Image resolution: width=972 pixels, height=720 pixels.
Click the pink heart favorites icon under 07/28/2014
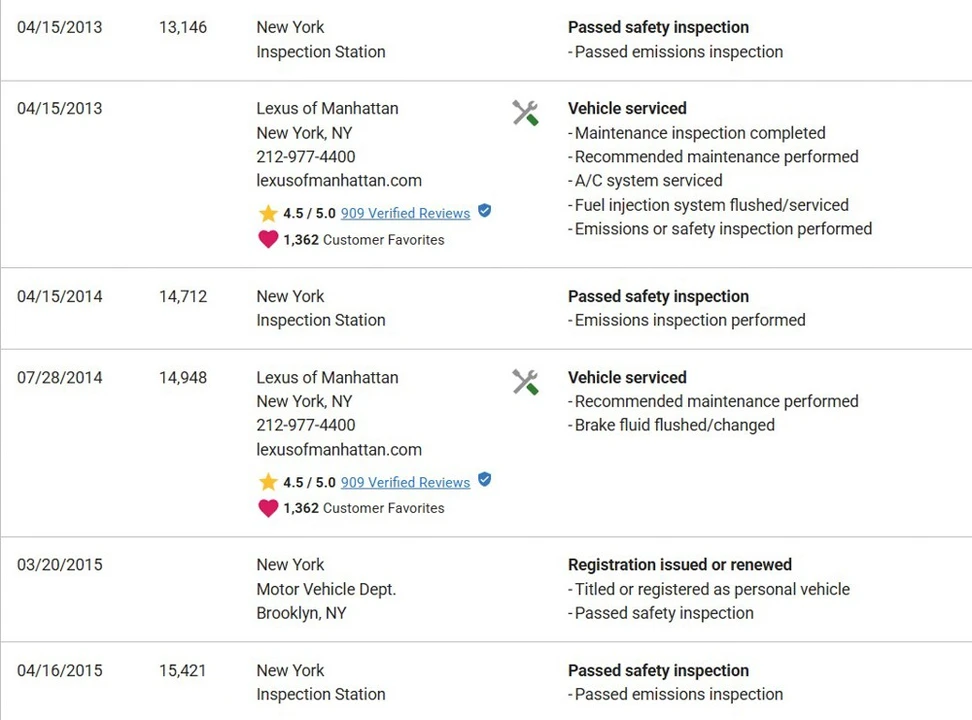tap(268, 508)
